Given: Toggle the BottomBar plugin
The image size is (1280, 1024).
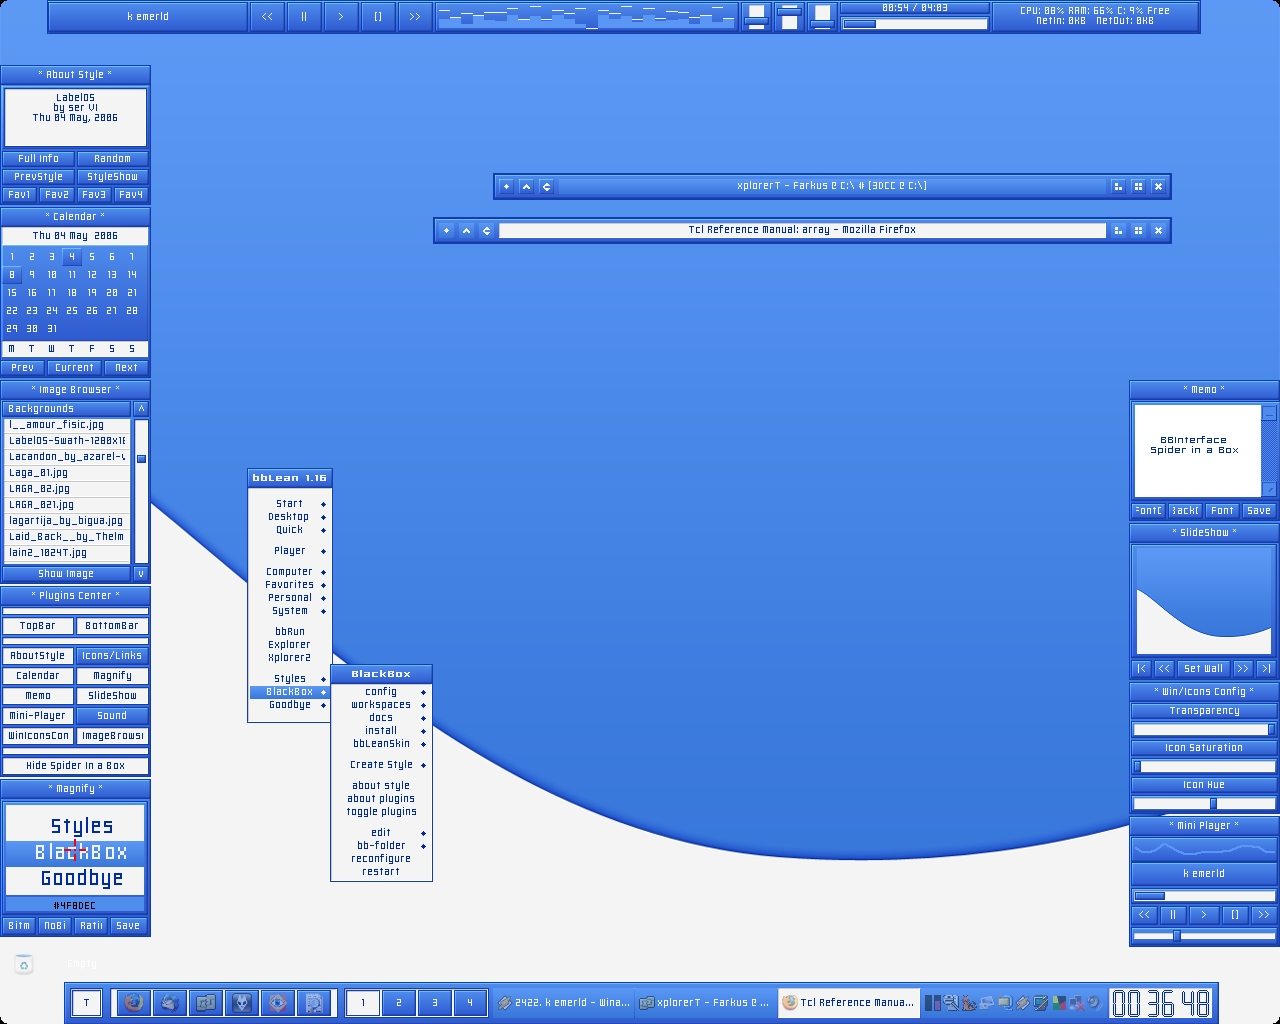Looking at the screenshot, I should click(x=112, y=626).
